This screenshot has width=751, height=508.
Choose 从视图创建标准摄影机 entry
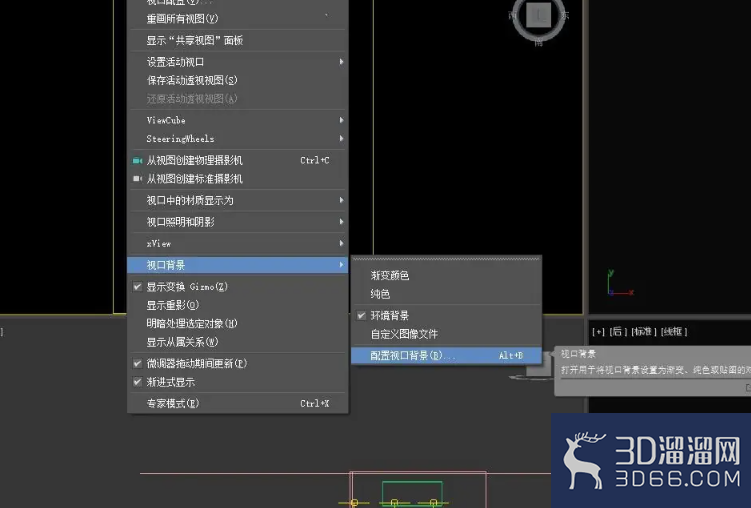[x=238, y=179]
